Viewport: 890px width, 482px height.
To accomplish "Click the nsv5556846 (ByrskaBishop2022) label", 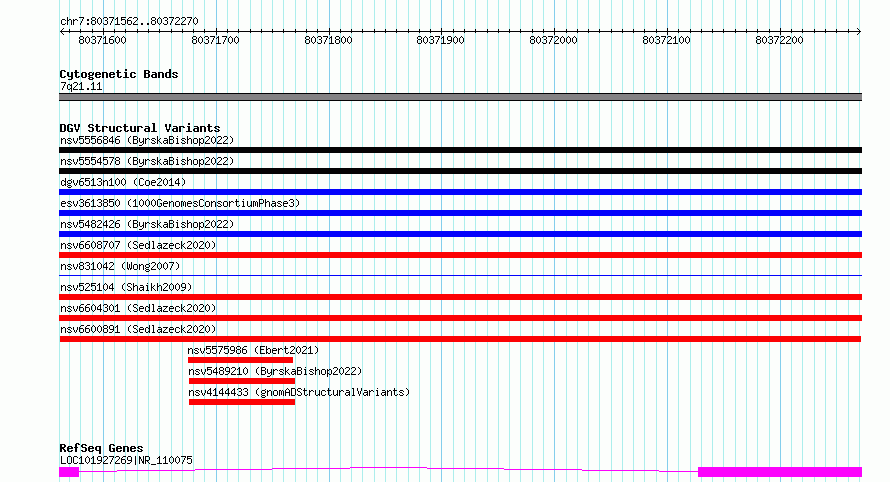I will pyautogui.click(x=147, y=140).
